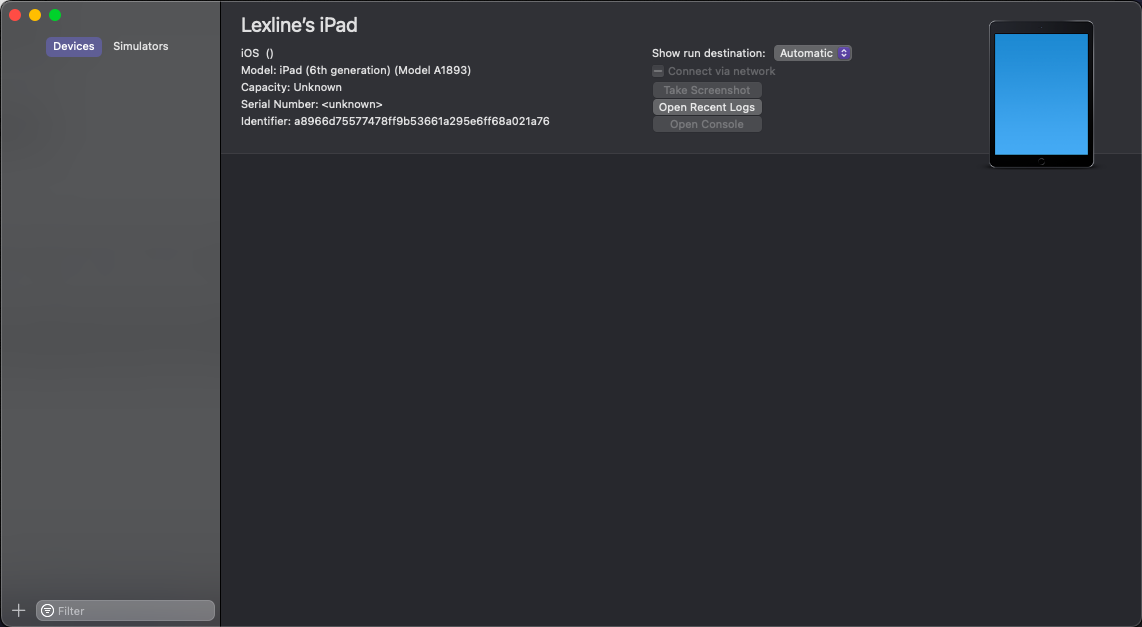Maximize the window using the green button
This screenshot has height=627, width=1142.
coord(55,15)
